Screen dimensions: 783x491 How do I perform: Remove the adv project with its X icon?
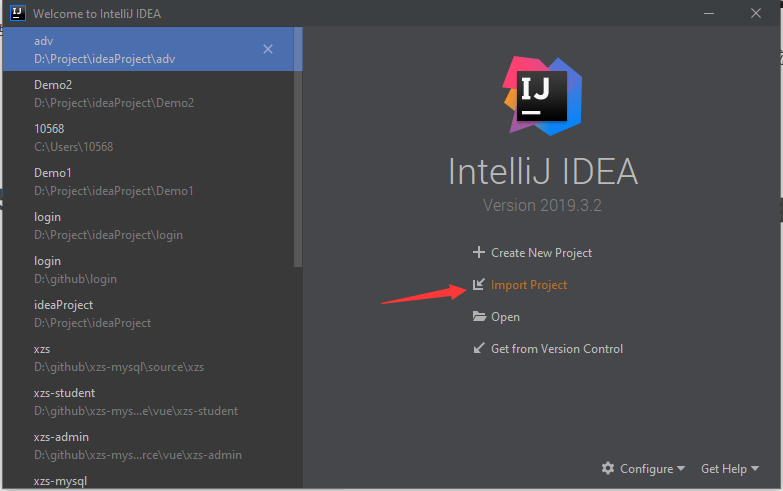[x=268, y=49]
